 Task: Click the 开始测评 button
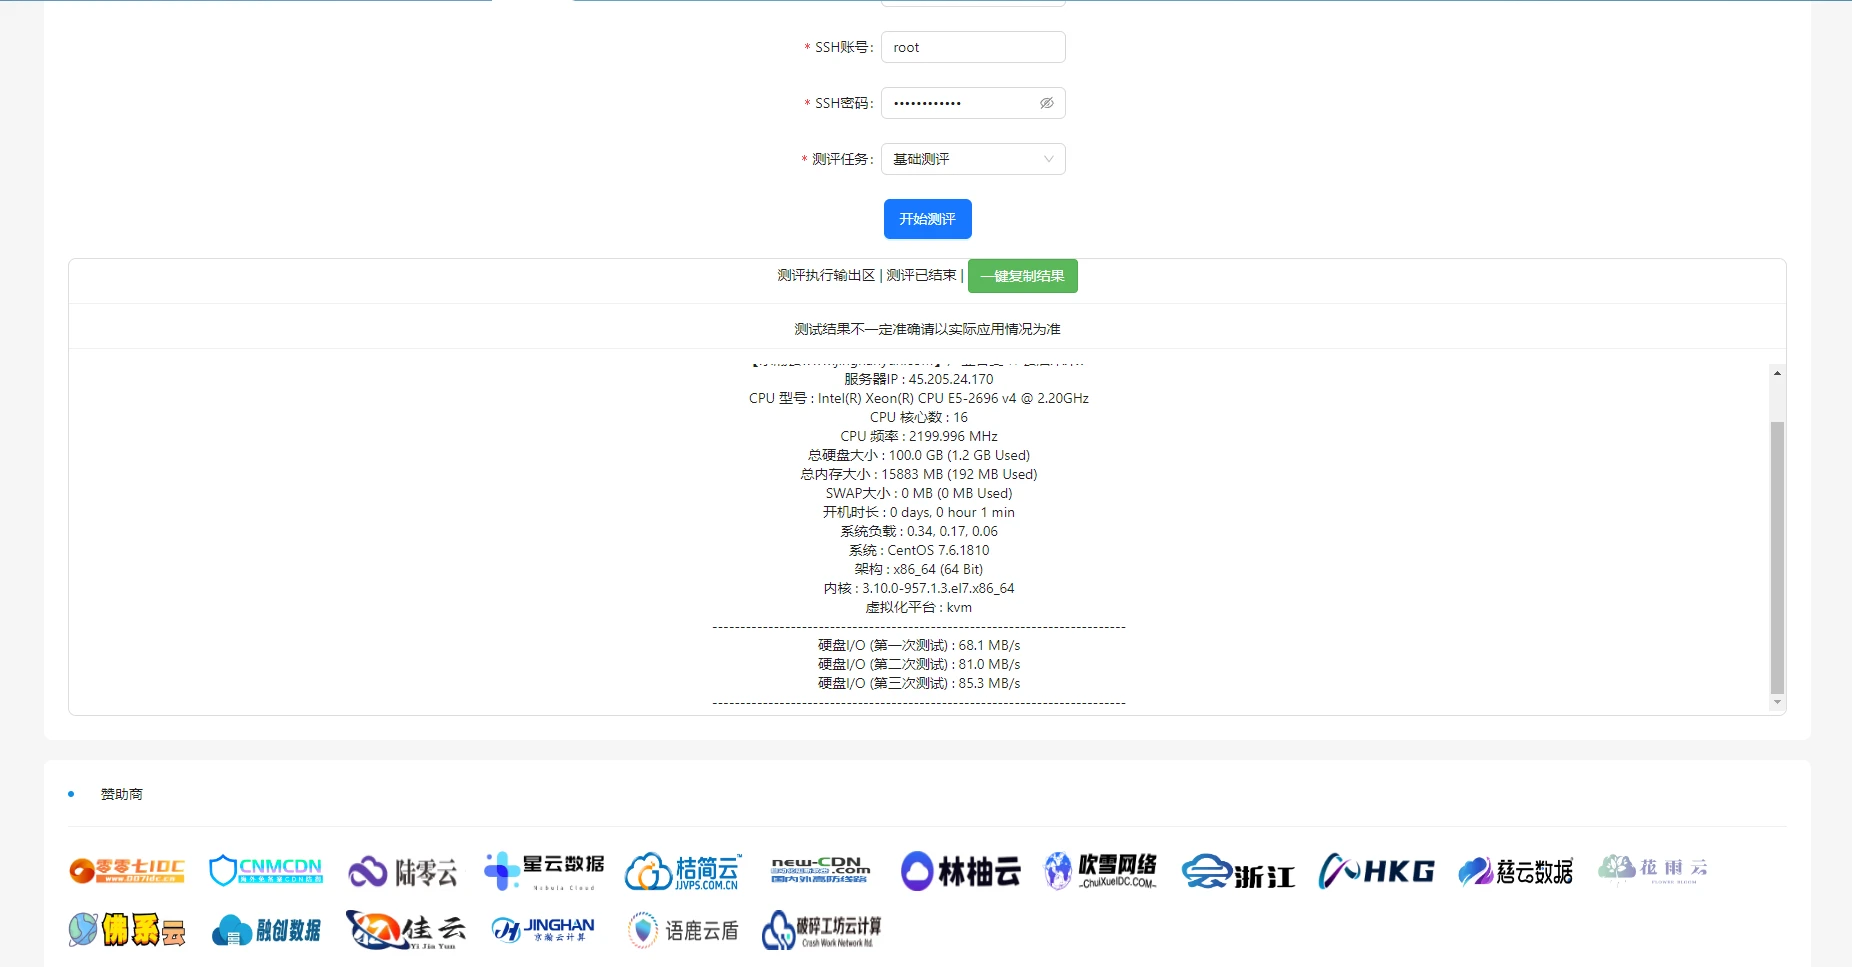[927, 219]
